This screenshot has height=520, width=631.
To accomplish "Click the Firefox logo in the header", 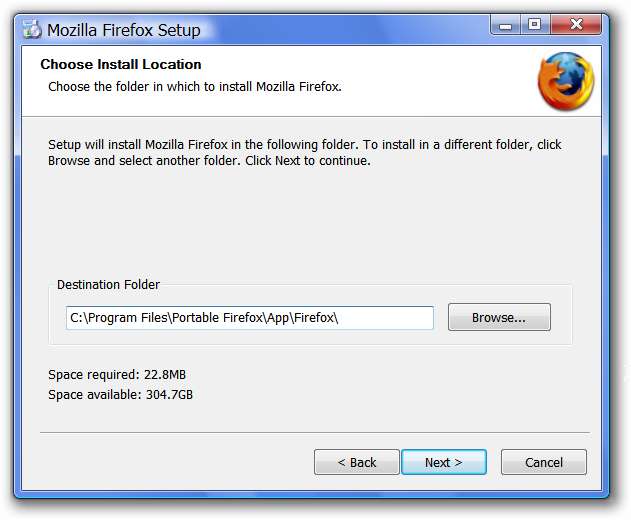I will tap(566, 82).
